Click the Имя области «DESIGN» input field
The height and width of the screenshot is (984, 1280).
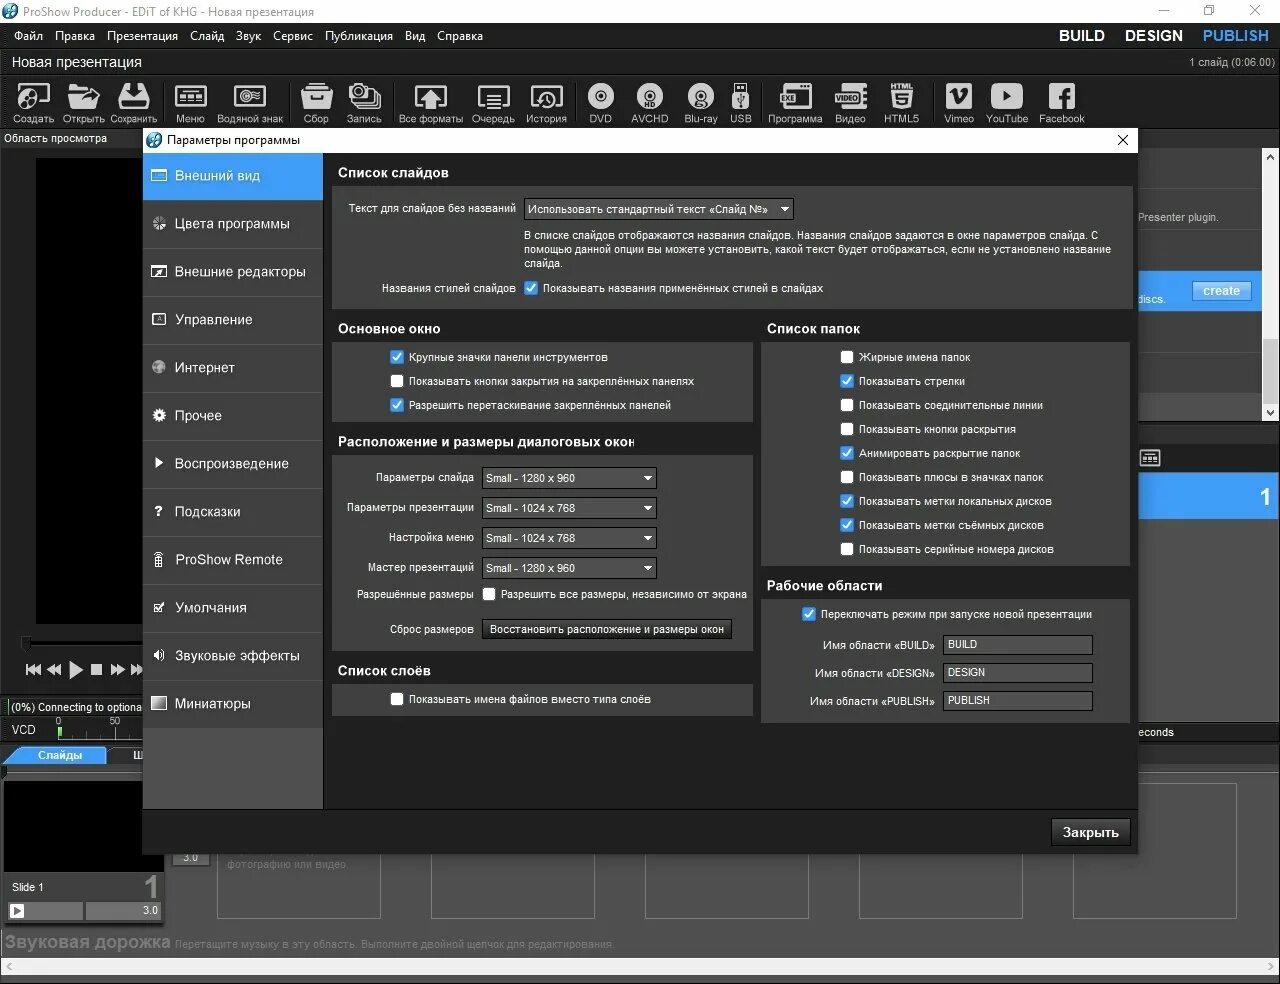(x=1018, y=673)
